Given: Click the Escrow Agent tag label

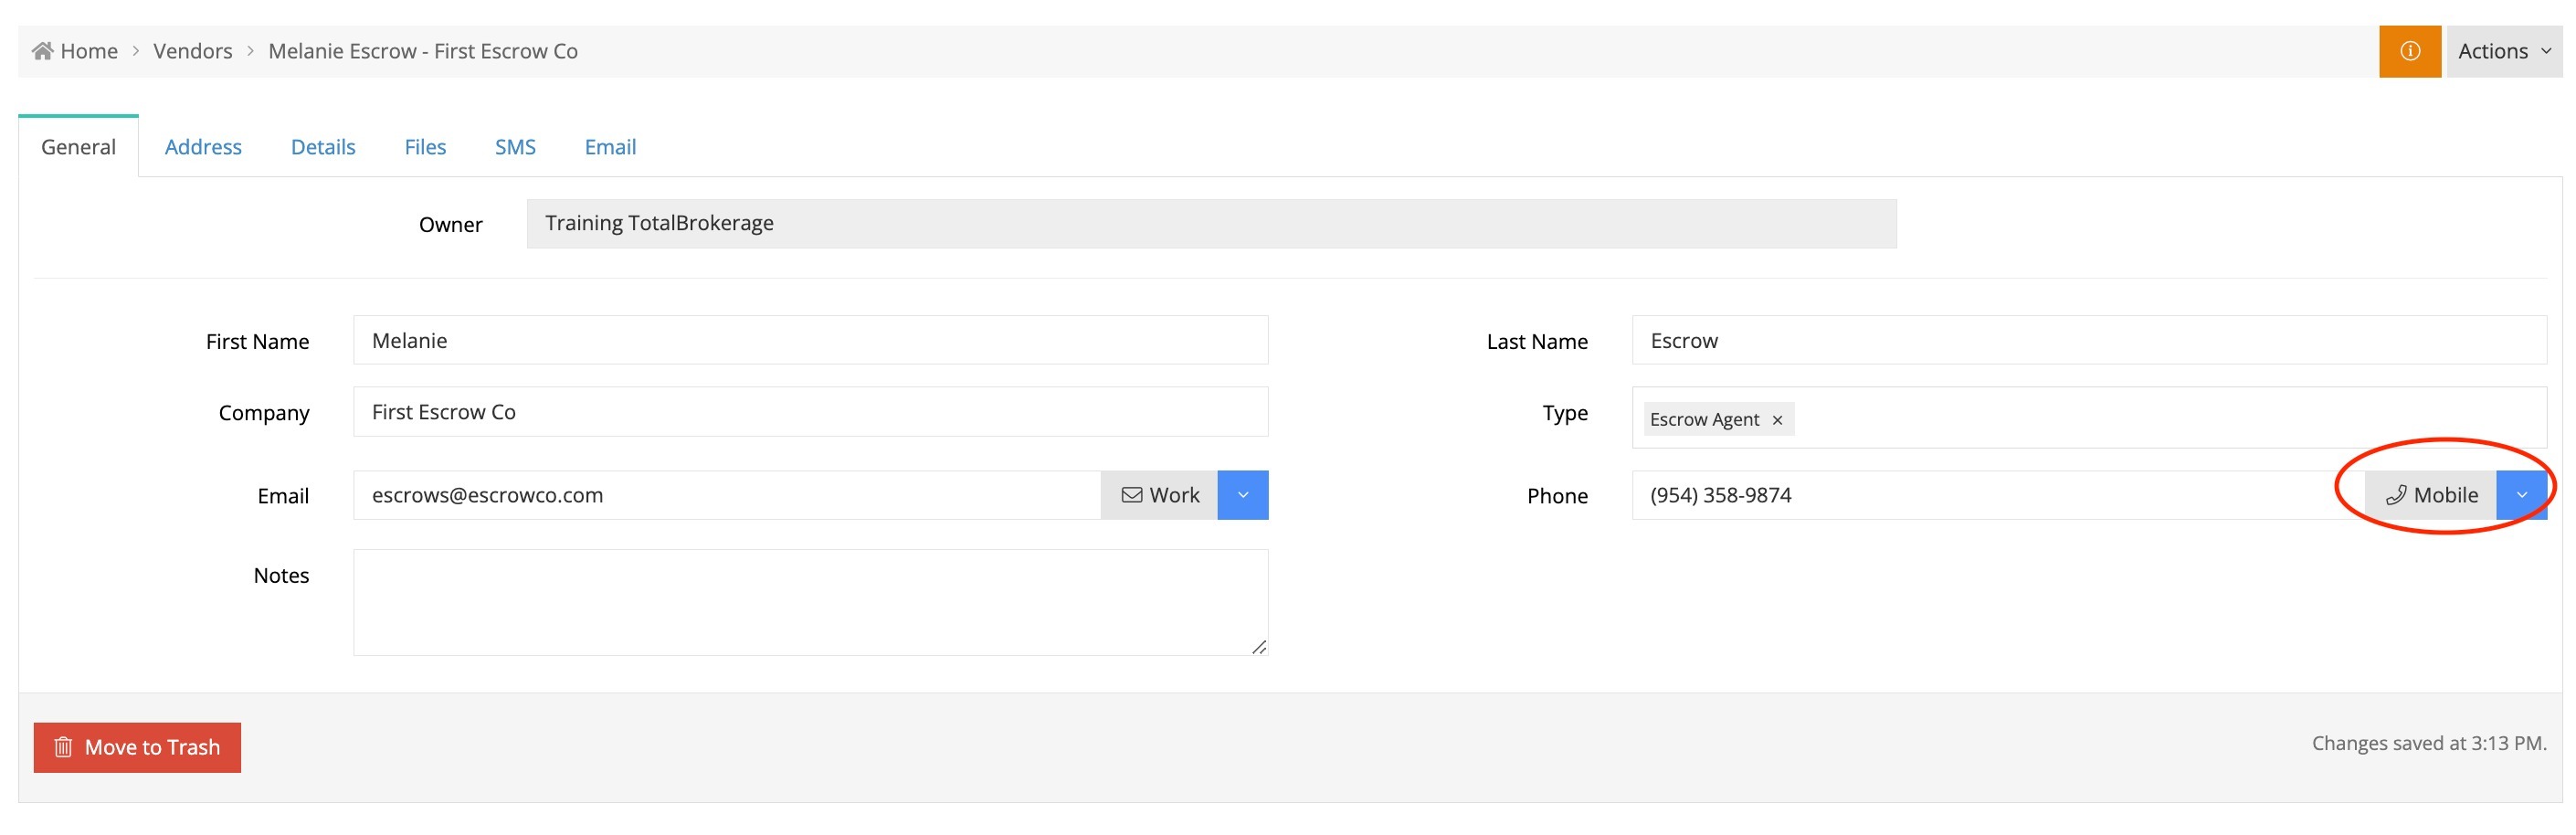Looking at the screenshot, I should pyautogui.click(x=1704, y=421).
